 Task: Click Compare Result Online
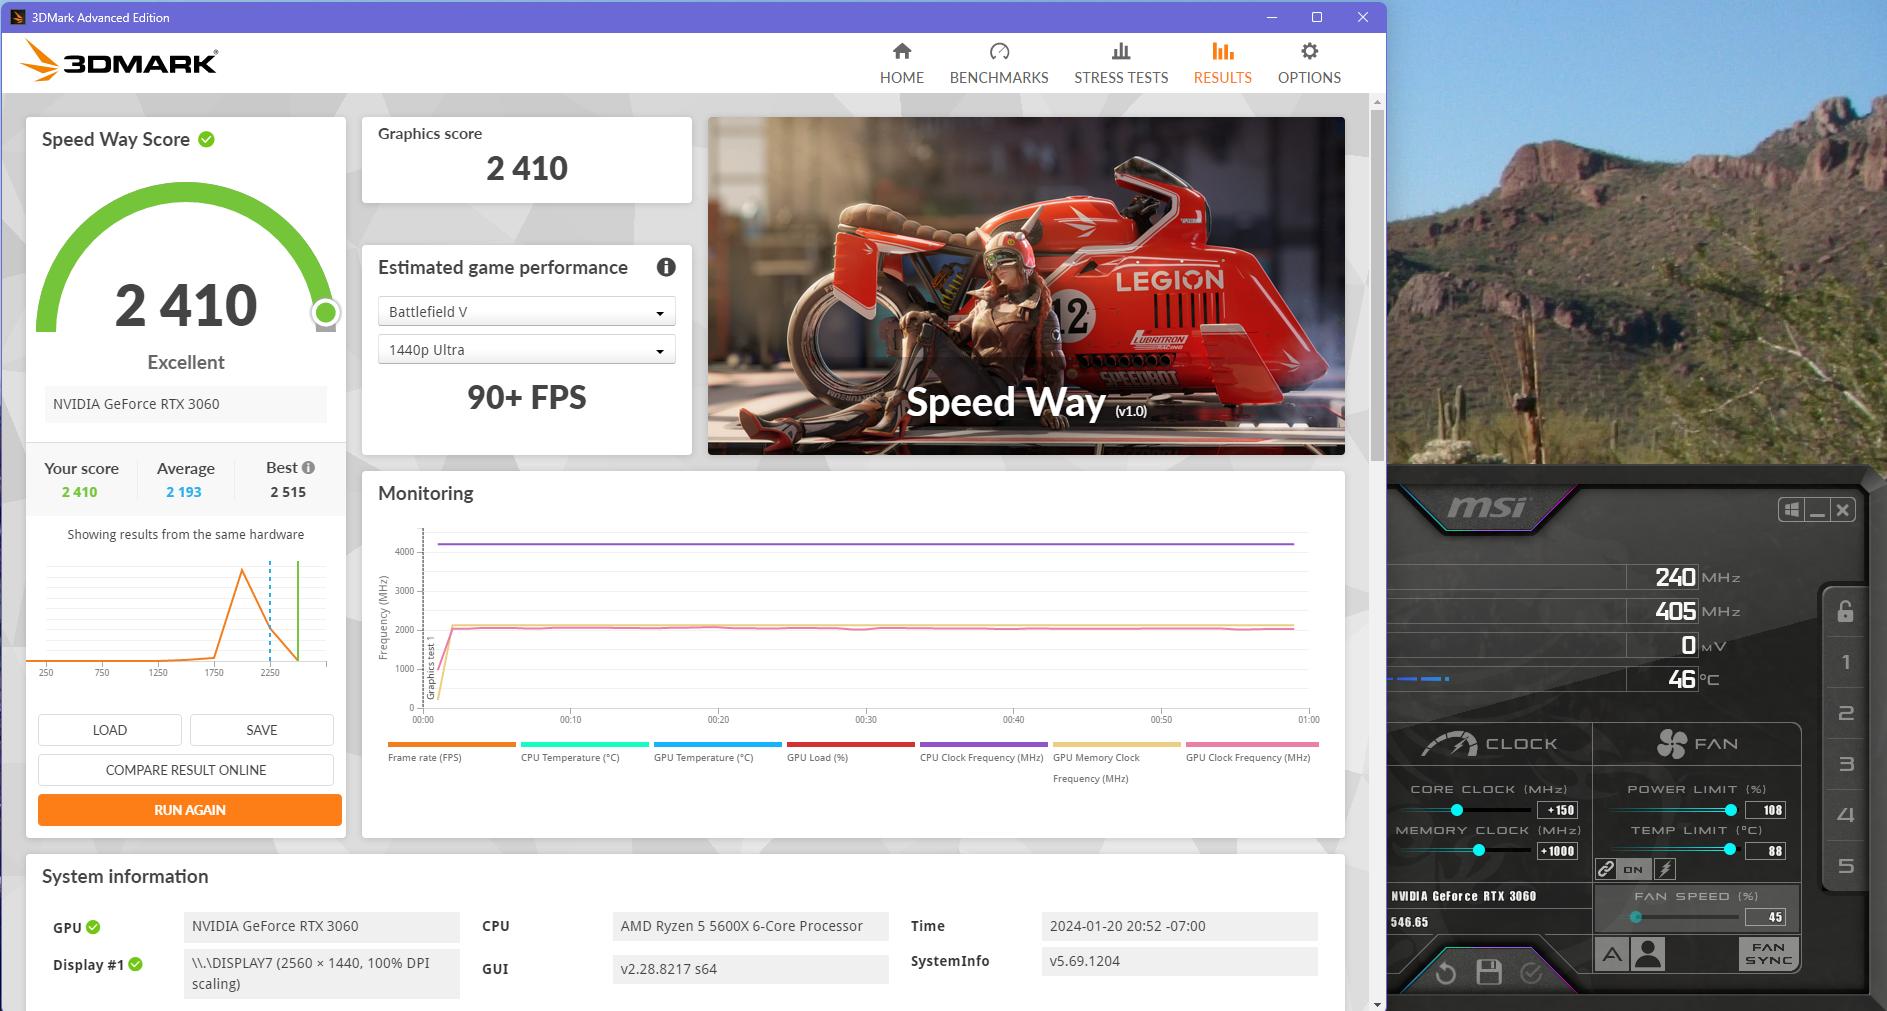point(186,770)
